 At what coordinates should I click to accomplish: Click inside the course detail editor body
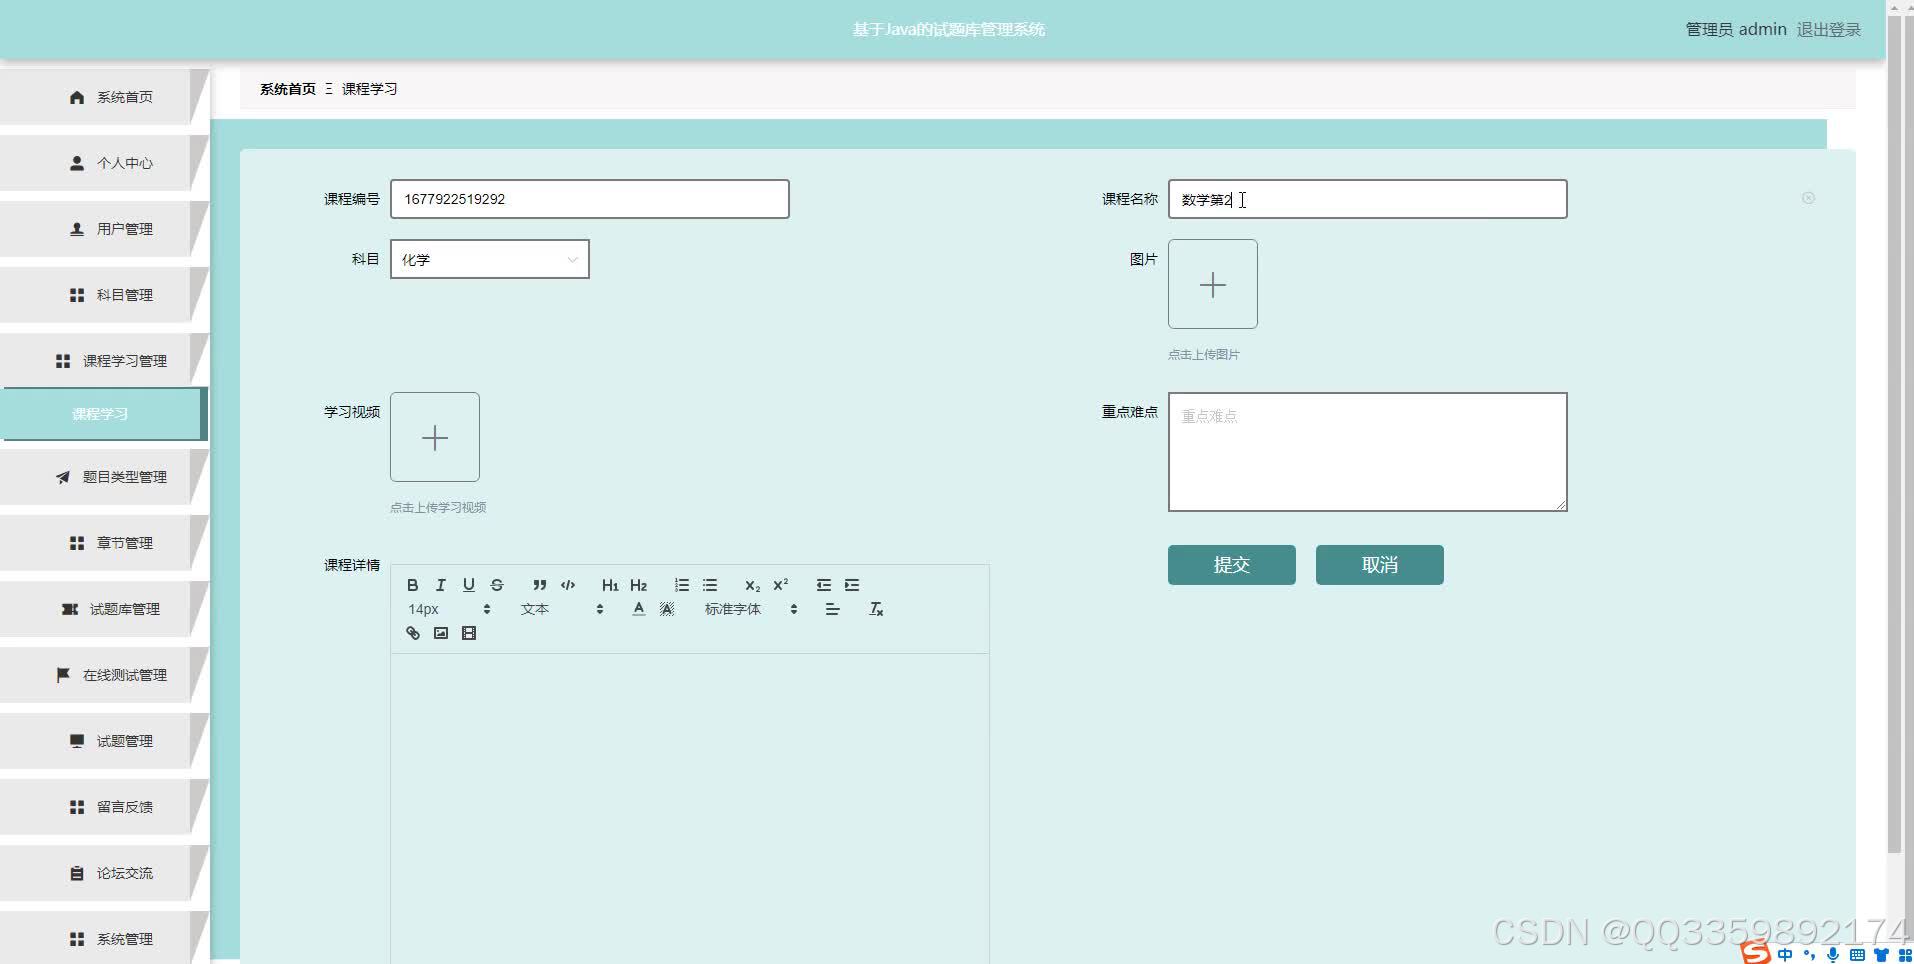(690, 808)
